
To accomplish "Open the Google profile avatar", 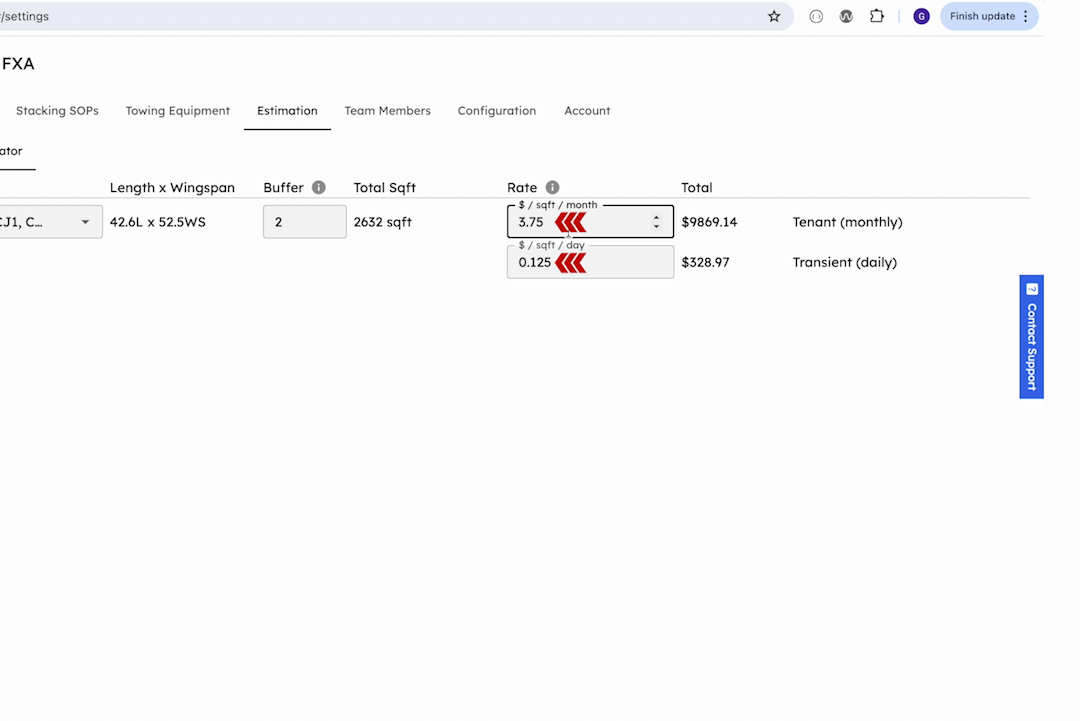I will (921, 16).
